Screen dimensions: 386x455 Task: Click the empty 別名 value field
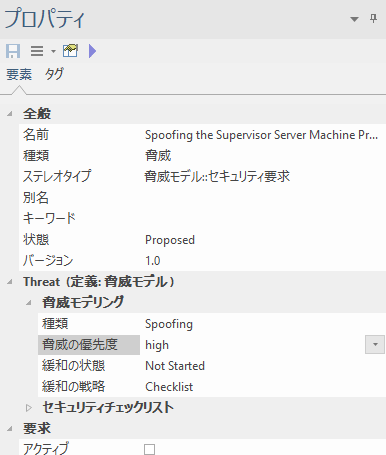pyautogui.click(x=263, y=198)
